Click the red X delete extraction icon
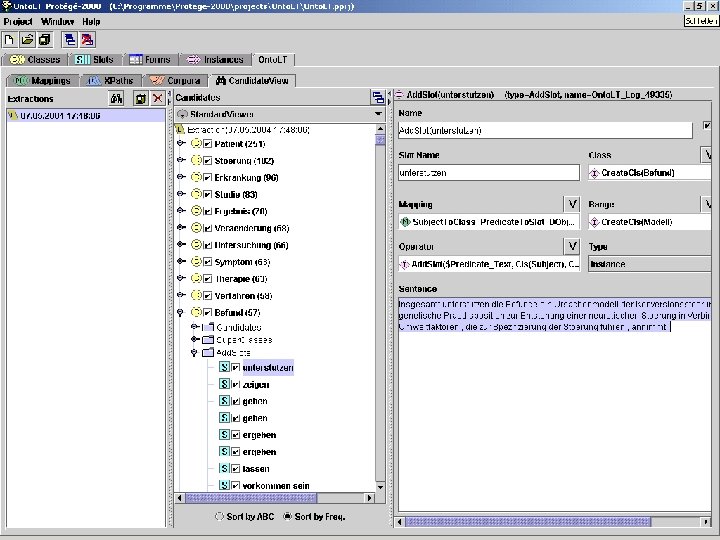720x540 pixels. click(x=157, y=98)
